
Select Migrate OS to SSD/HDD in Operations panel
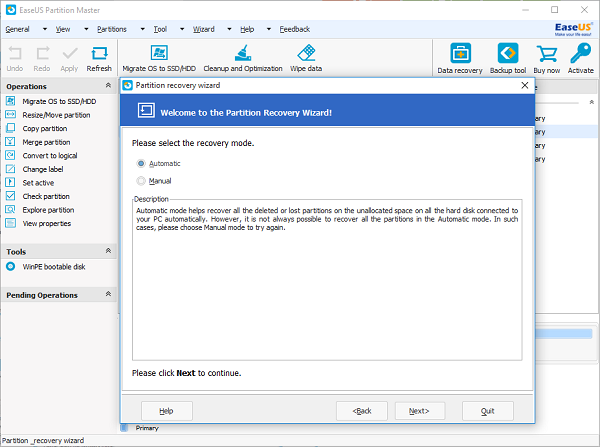[59, 101]
